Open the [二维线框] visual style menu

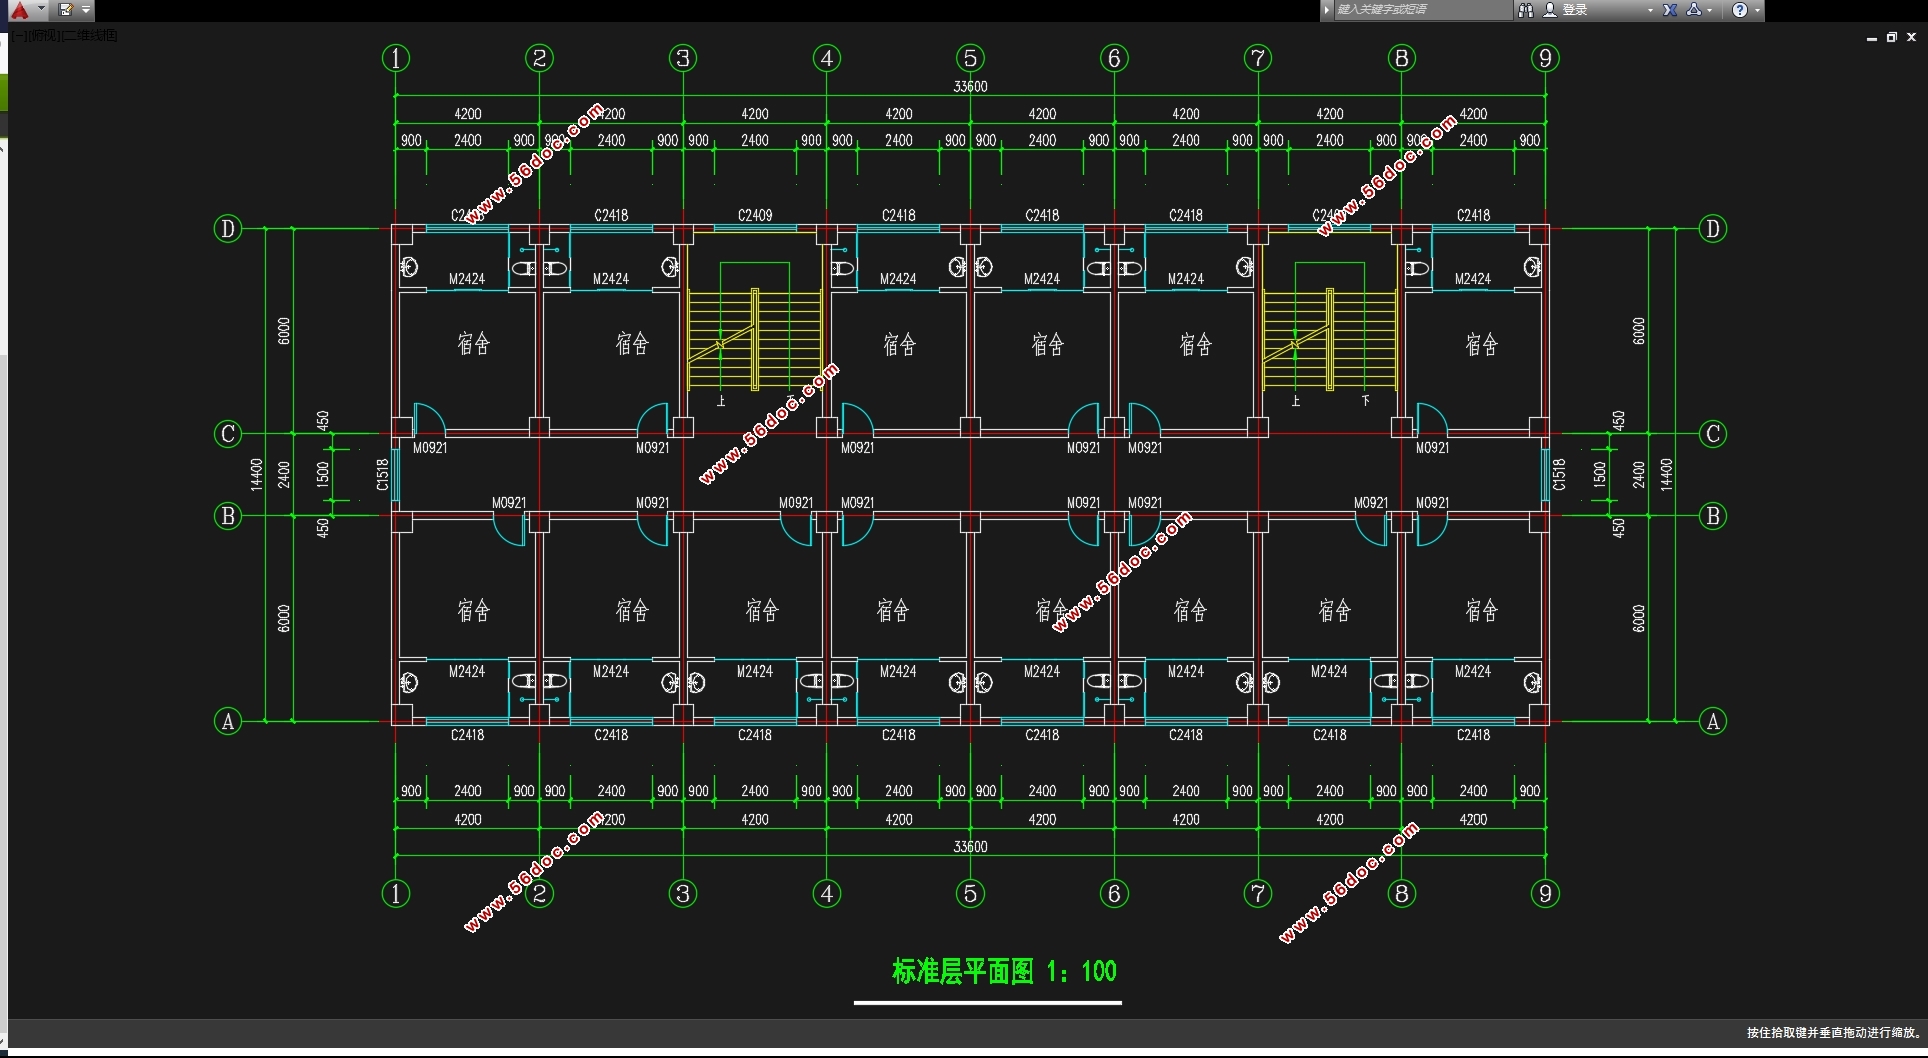tap(89, 35)
